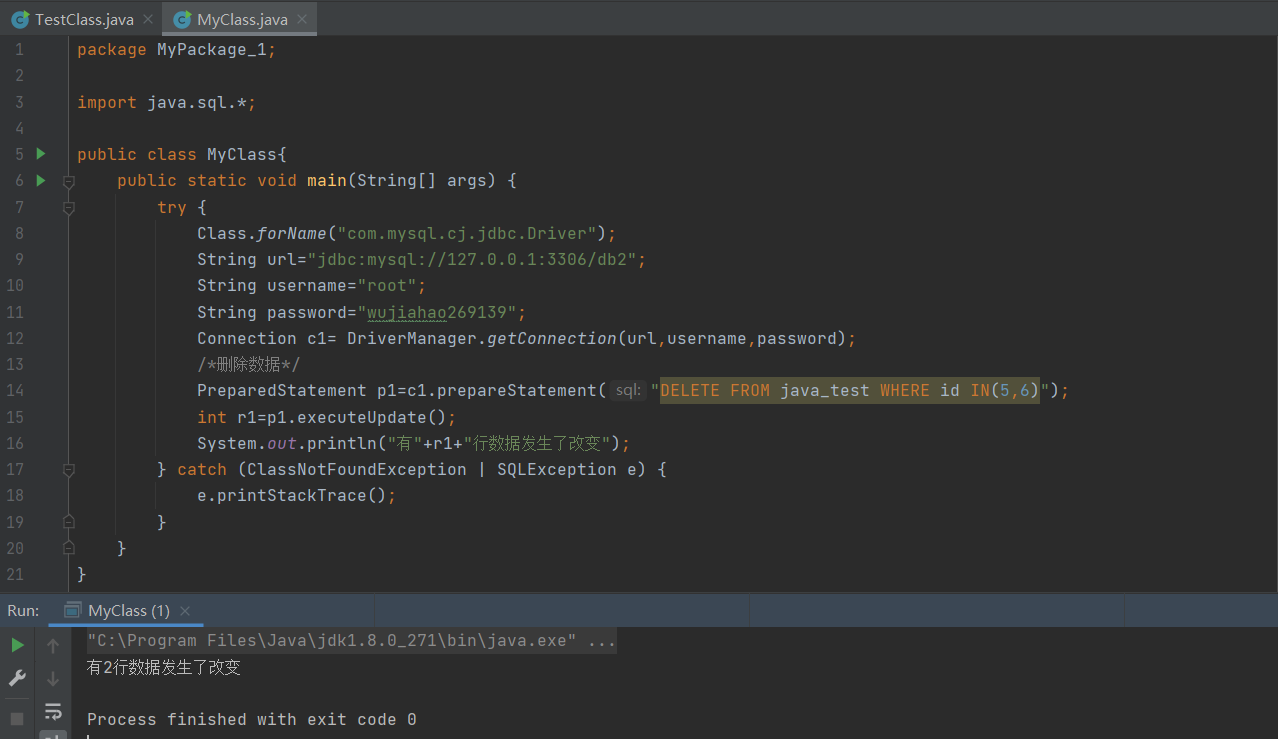Click ClassNotFoundException in the catch clause

(x=357, y=469)
